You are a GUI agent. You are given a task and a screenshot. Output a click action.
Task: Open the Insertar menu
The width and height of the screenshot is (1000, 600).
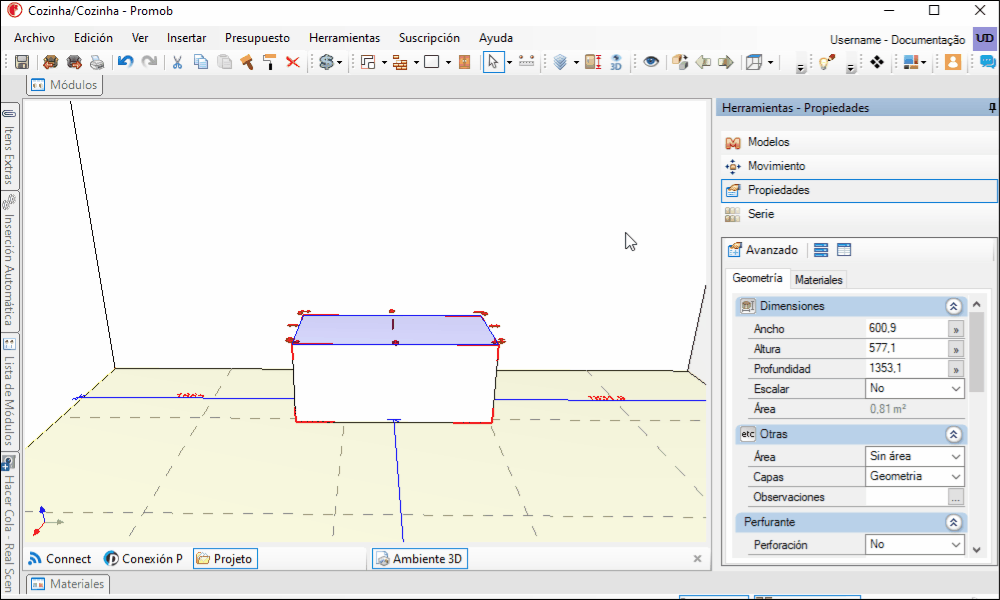[x=186, y=38]
